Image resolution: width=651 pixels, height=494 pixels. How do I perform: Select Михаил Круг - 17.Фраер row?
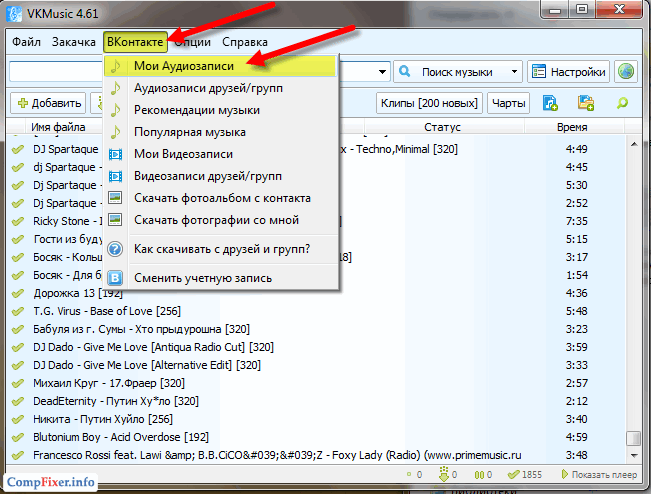click(316, 383)
